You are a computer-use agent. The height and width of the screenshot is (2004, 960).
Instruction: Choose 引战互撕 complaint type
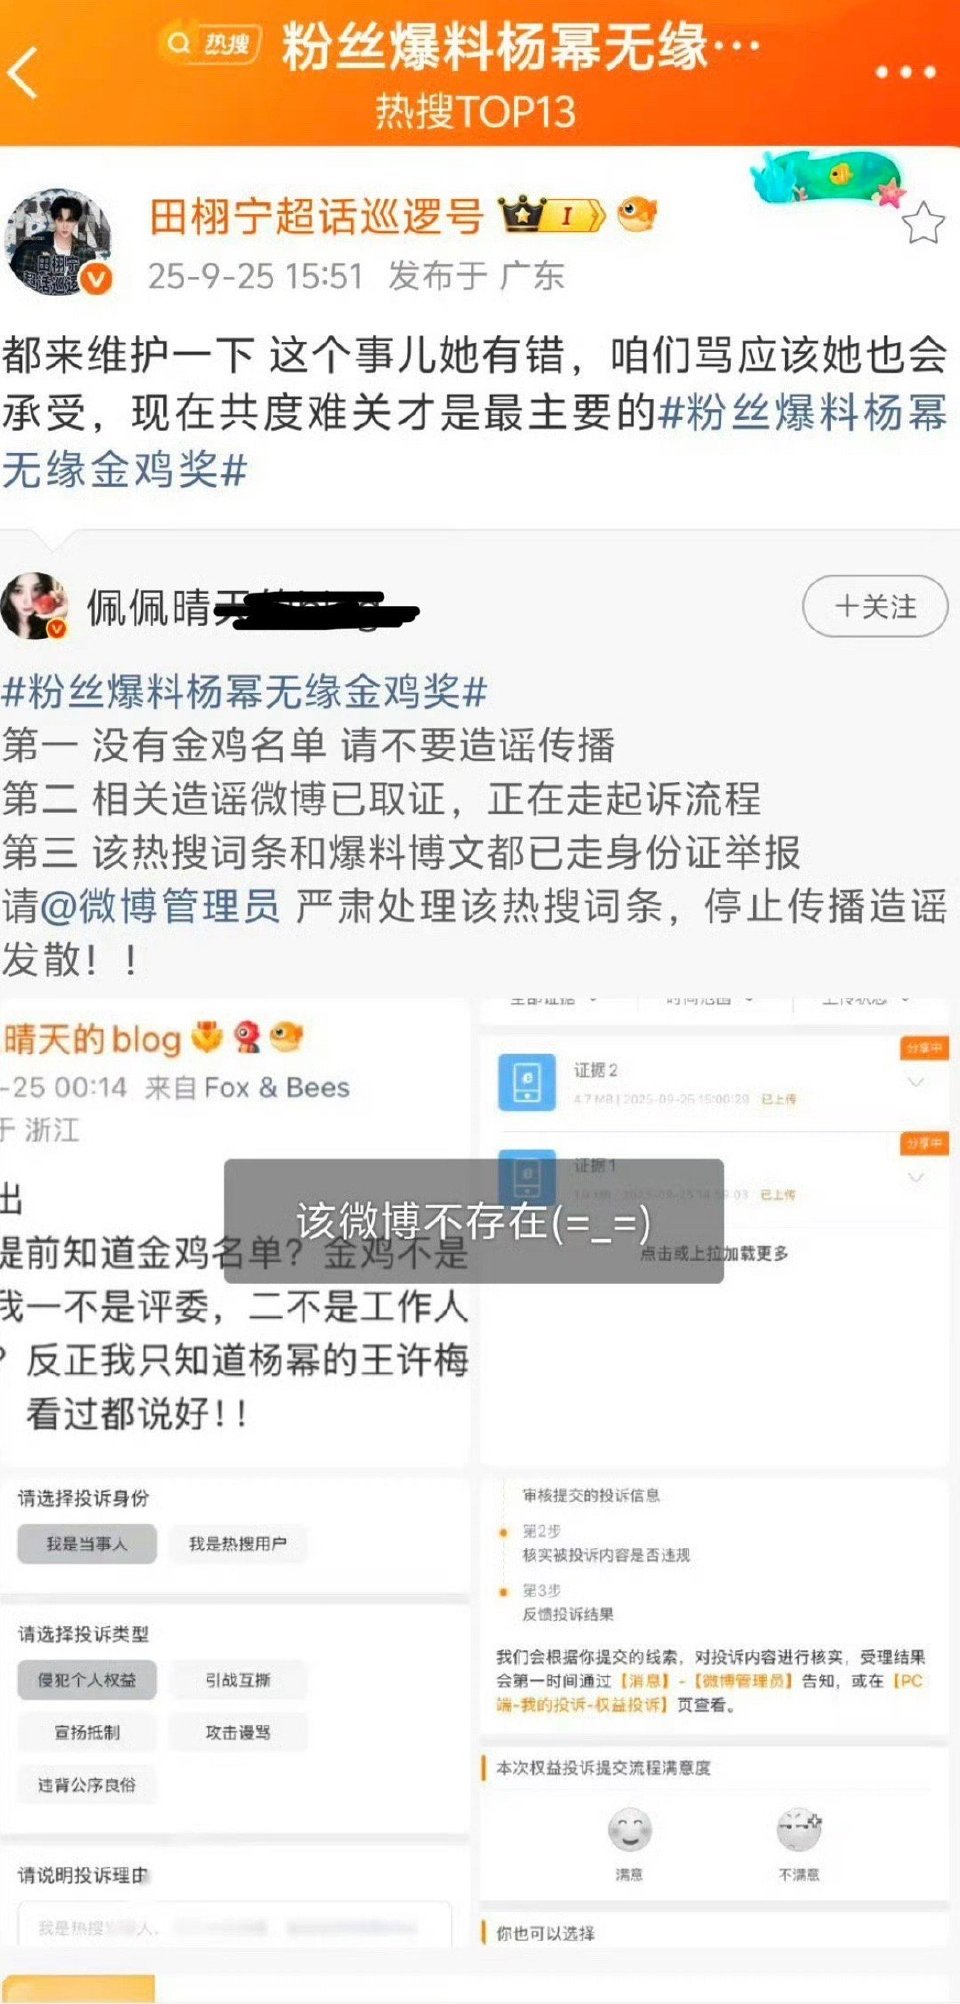tap(238, 1680)
